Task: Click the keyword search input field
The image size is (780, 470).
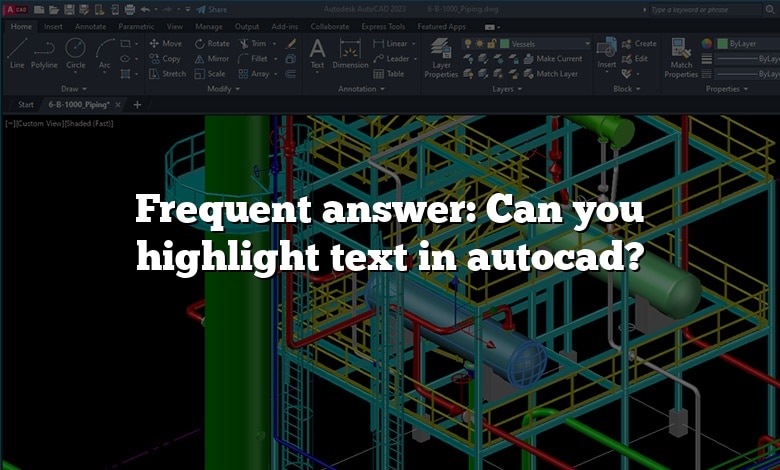Action: pos(705,9)
